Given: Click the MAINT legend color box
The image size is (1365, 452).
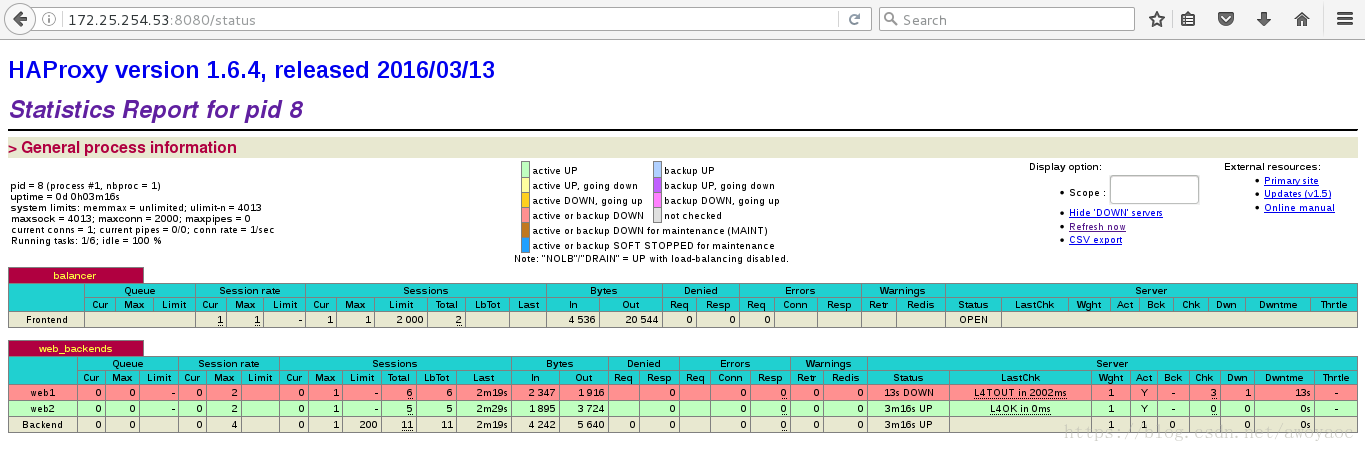Looking at the screenshot, I should pyautogui.click(x=525, y=230).
